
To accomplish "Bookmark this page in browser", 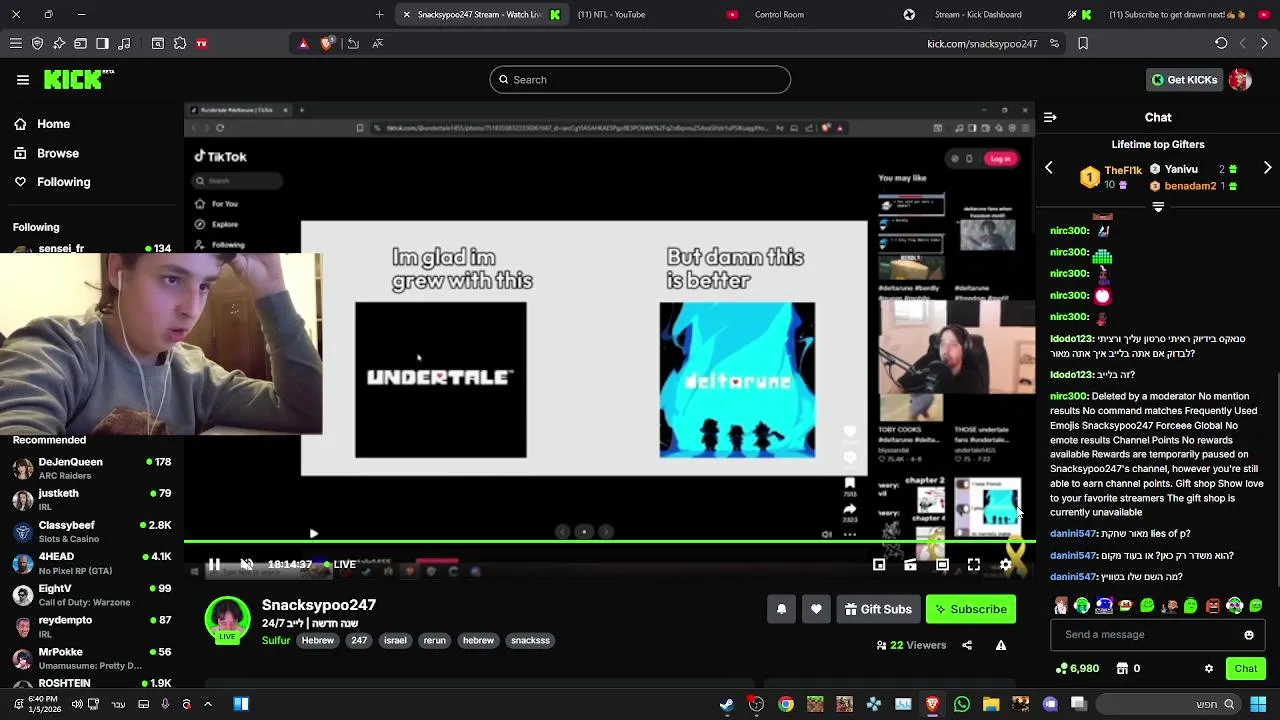I will tap(1083, 43).
